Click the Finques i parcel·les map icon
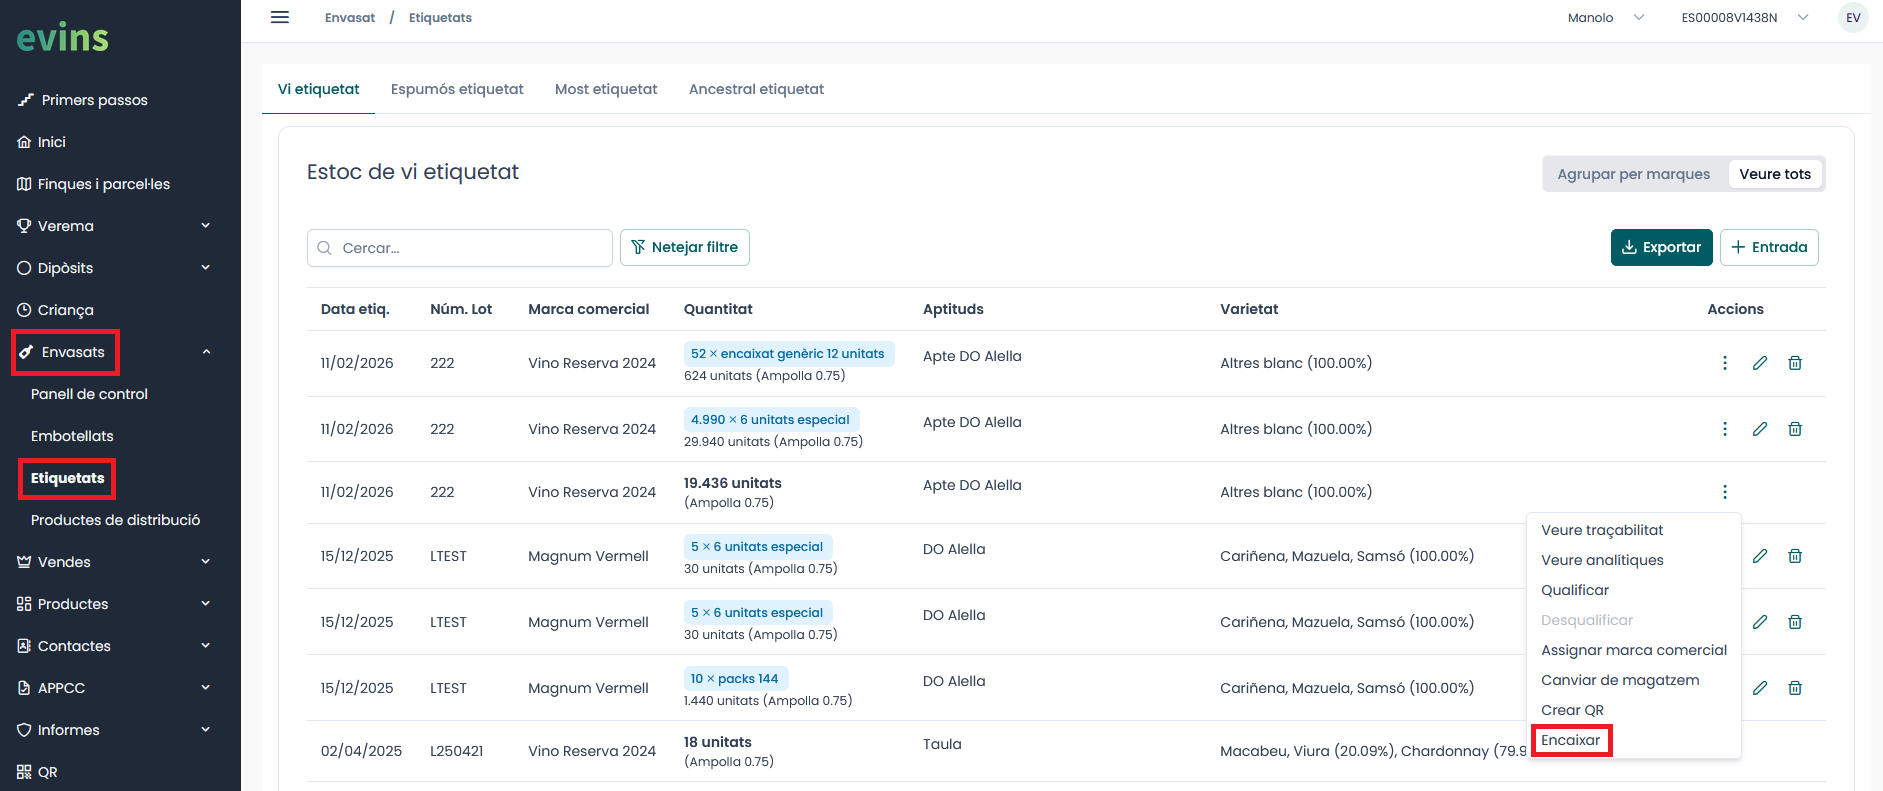Screen dimensions: 1883x791 pyautogui.click(x=24, y=184)
